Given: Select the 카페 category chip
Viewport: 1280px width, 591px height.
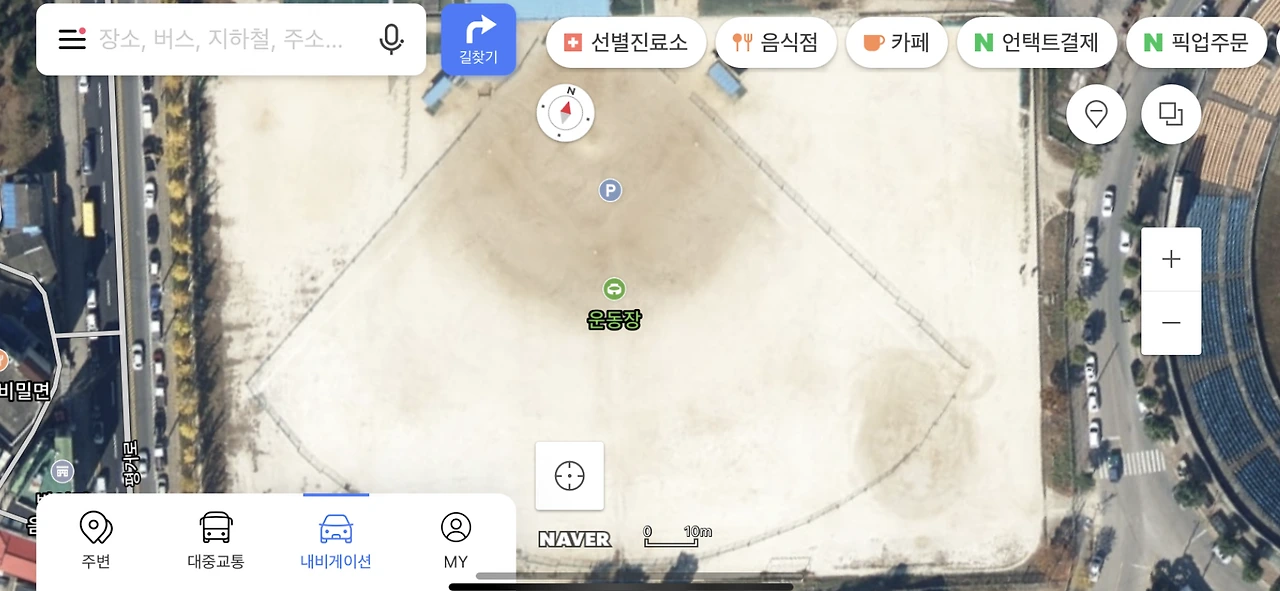Looking at the screenshot, I should click(896, 42).
